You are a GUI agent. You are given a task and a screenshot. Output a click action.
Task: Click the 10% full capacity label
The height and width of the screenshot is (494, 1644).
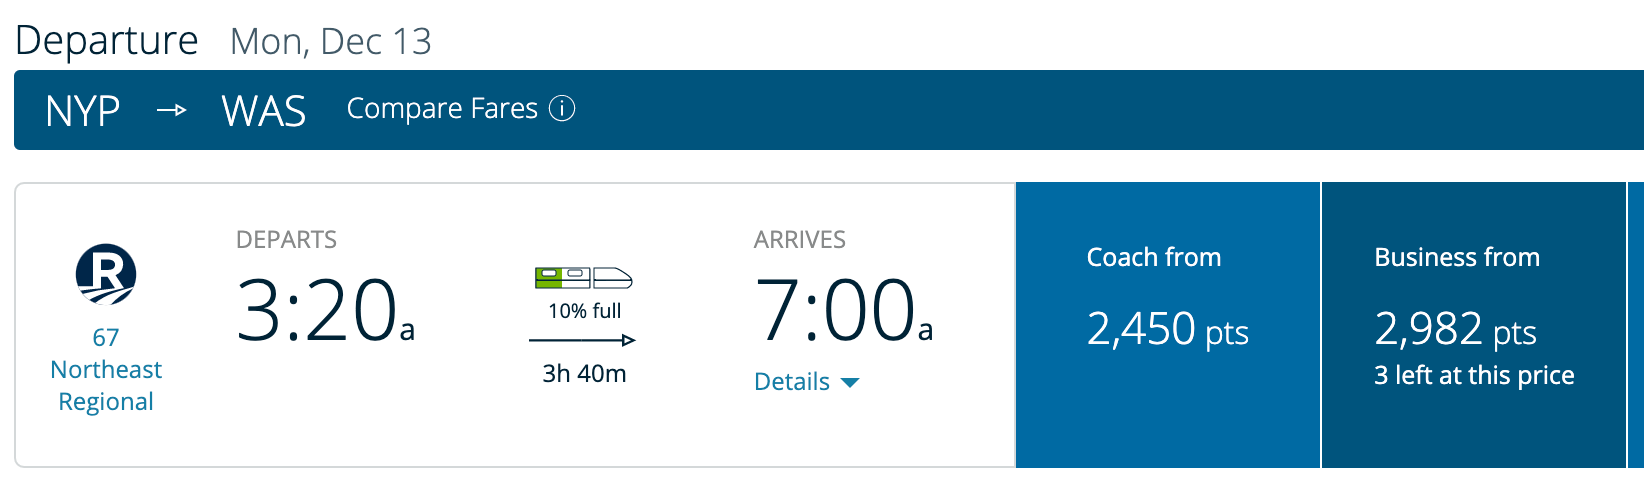(x=584, y=311)
